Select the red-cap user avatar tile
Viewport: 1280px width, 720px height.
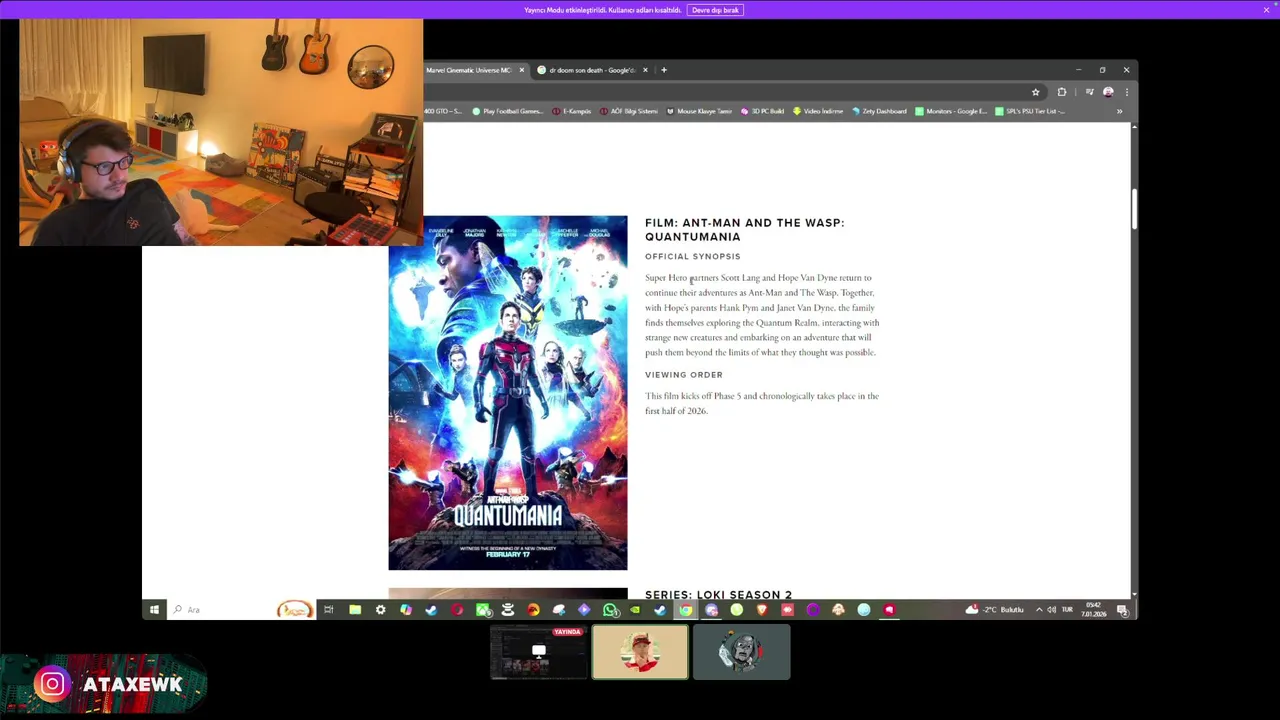[640, 652]
